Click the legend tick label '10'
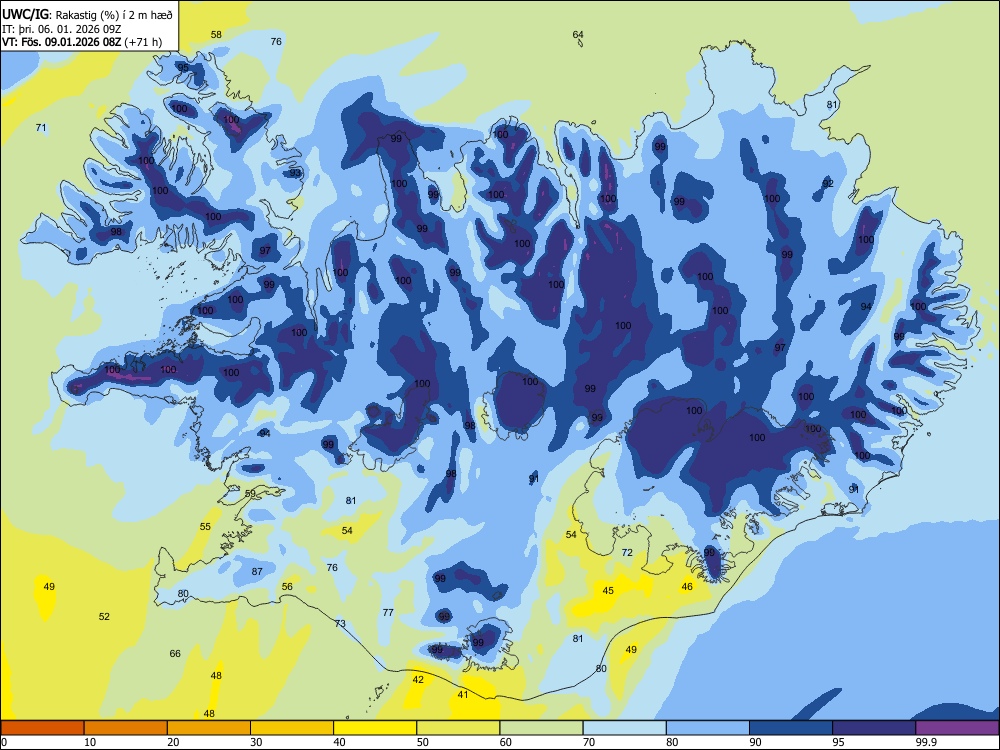This screenshot has height=750, width=1000. [90, 742]
